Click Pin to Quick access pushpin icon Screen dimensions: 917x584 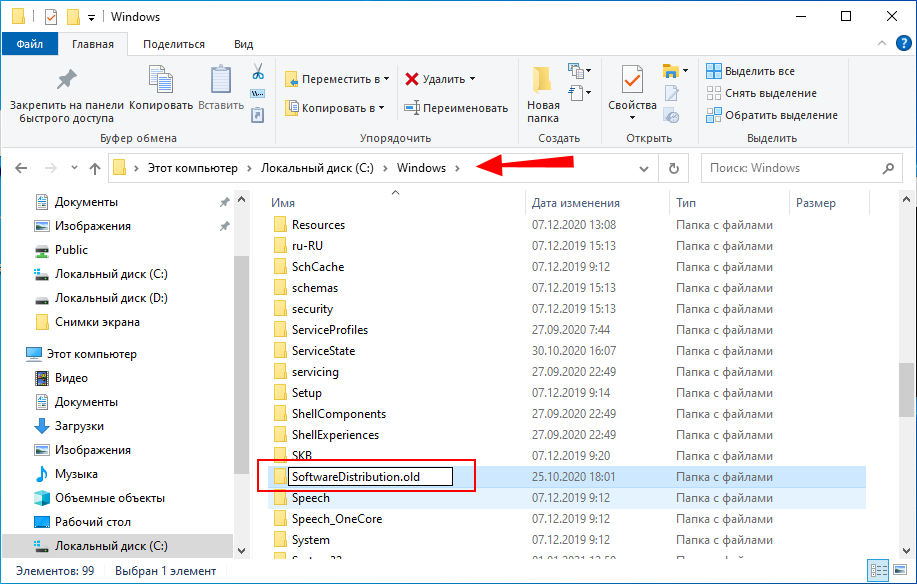tap(66, 80)
